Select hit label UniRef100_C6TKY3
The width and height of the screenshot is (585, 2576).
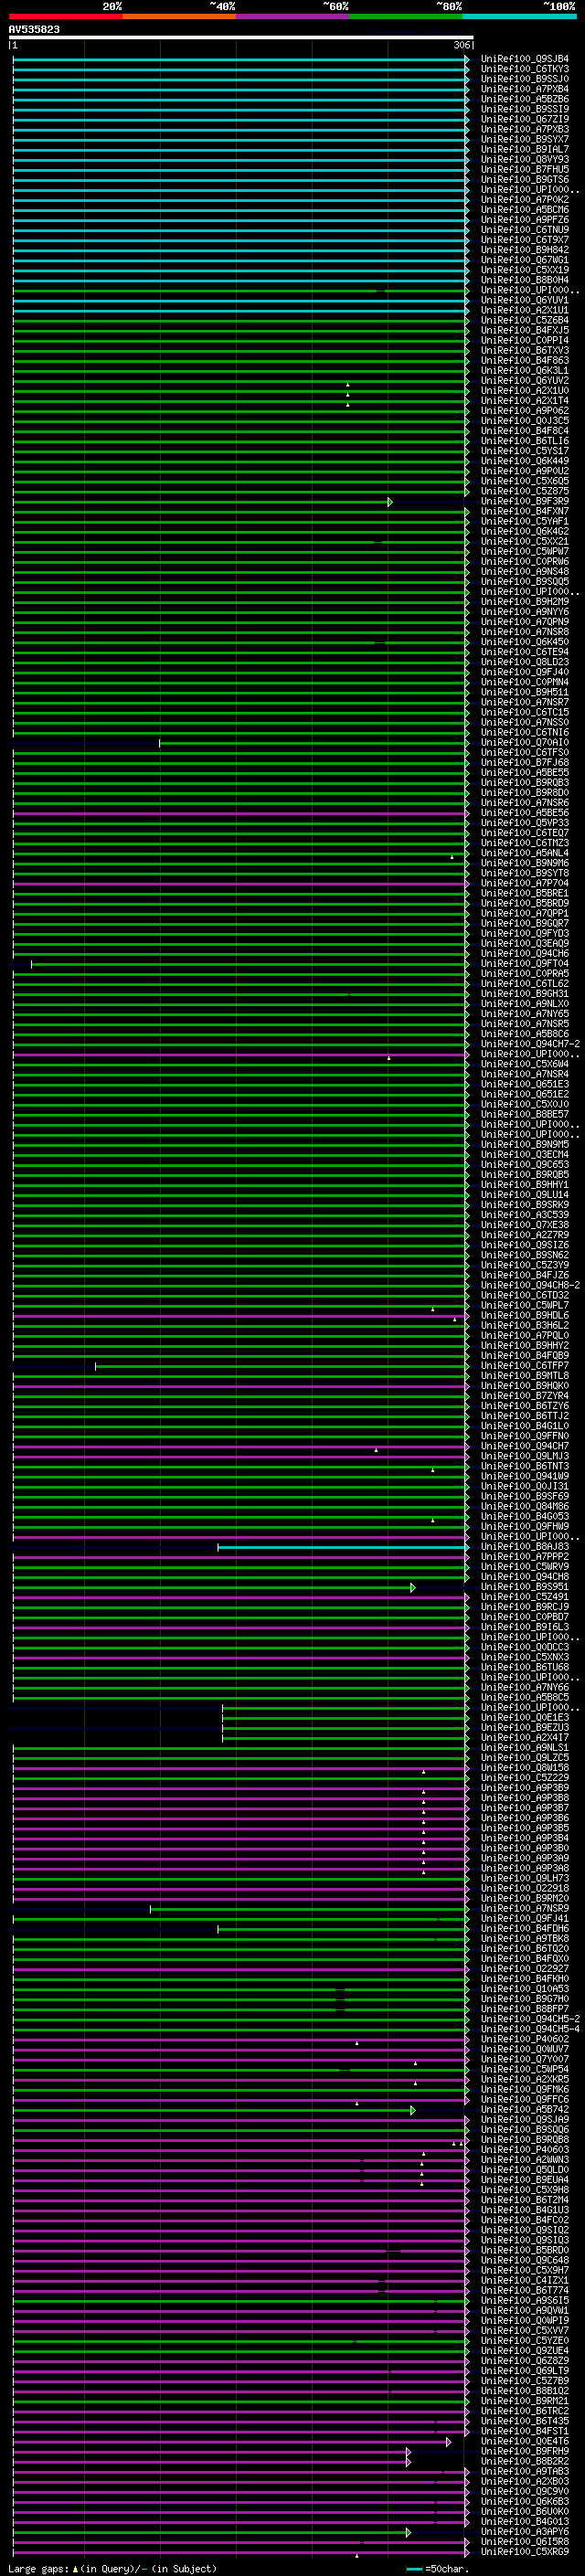(x=524, y=69)
